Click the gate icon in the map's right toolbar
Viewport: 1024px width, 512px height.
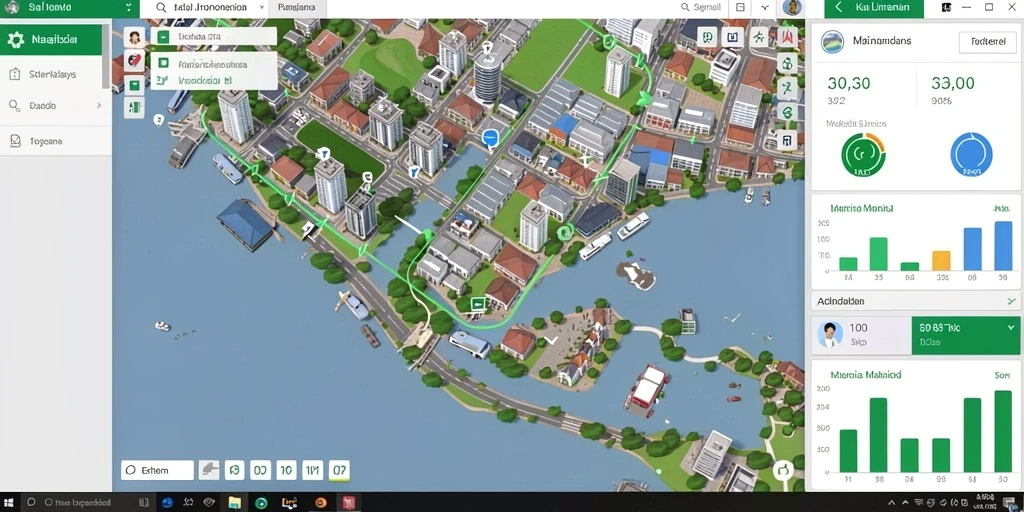(788, 138)
